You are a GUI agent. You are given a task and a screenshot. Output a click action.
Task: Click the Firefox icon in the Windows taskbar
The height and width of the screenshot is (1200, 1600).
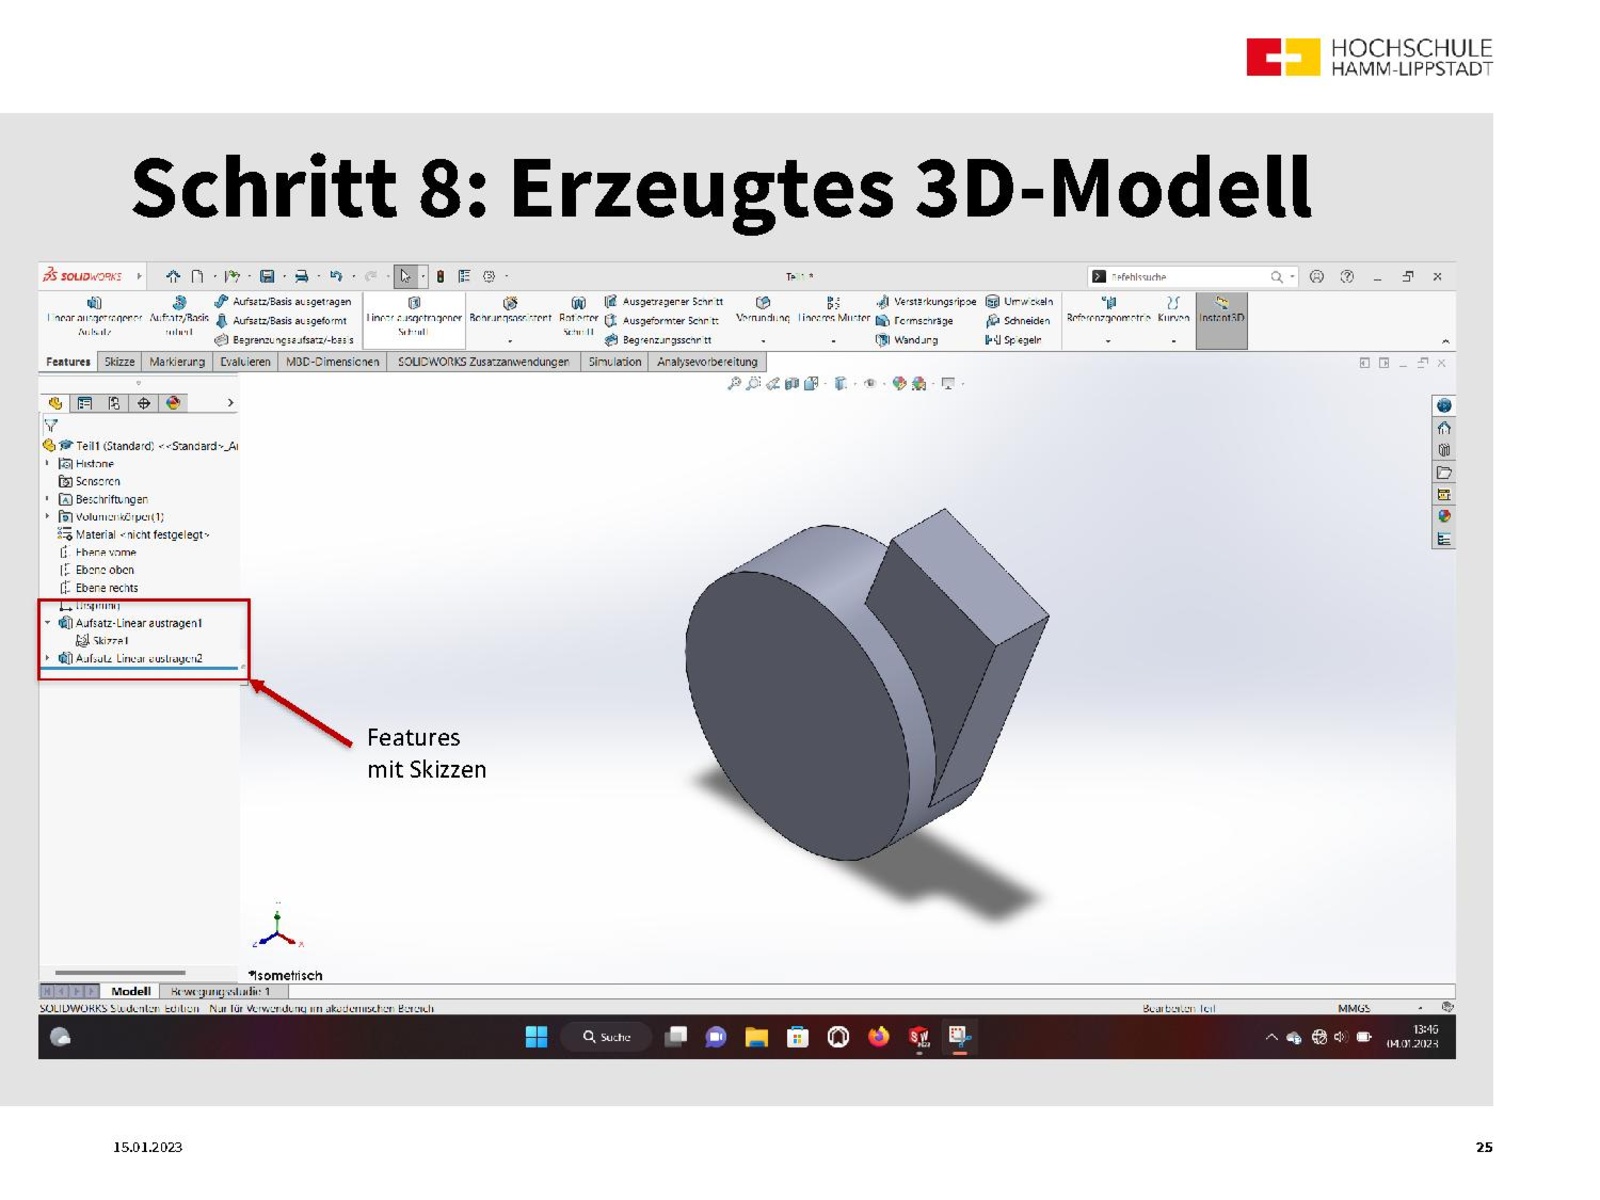(879, 1037)
